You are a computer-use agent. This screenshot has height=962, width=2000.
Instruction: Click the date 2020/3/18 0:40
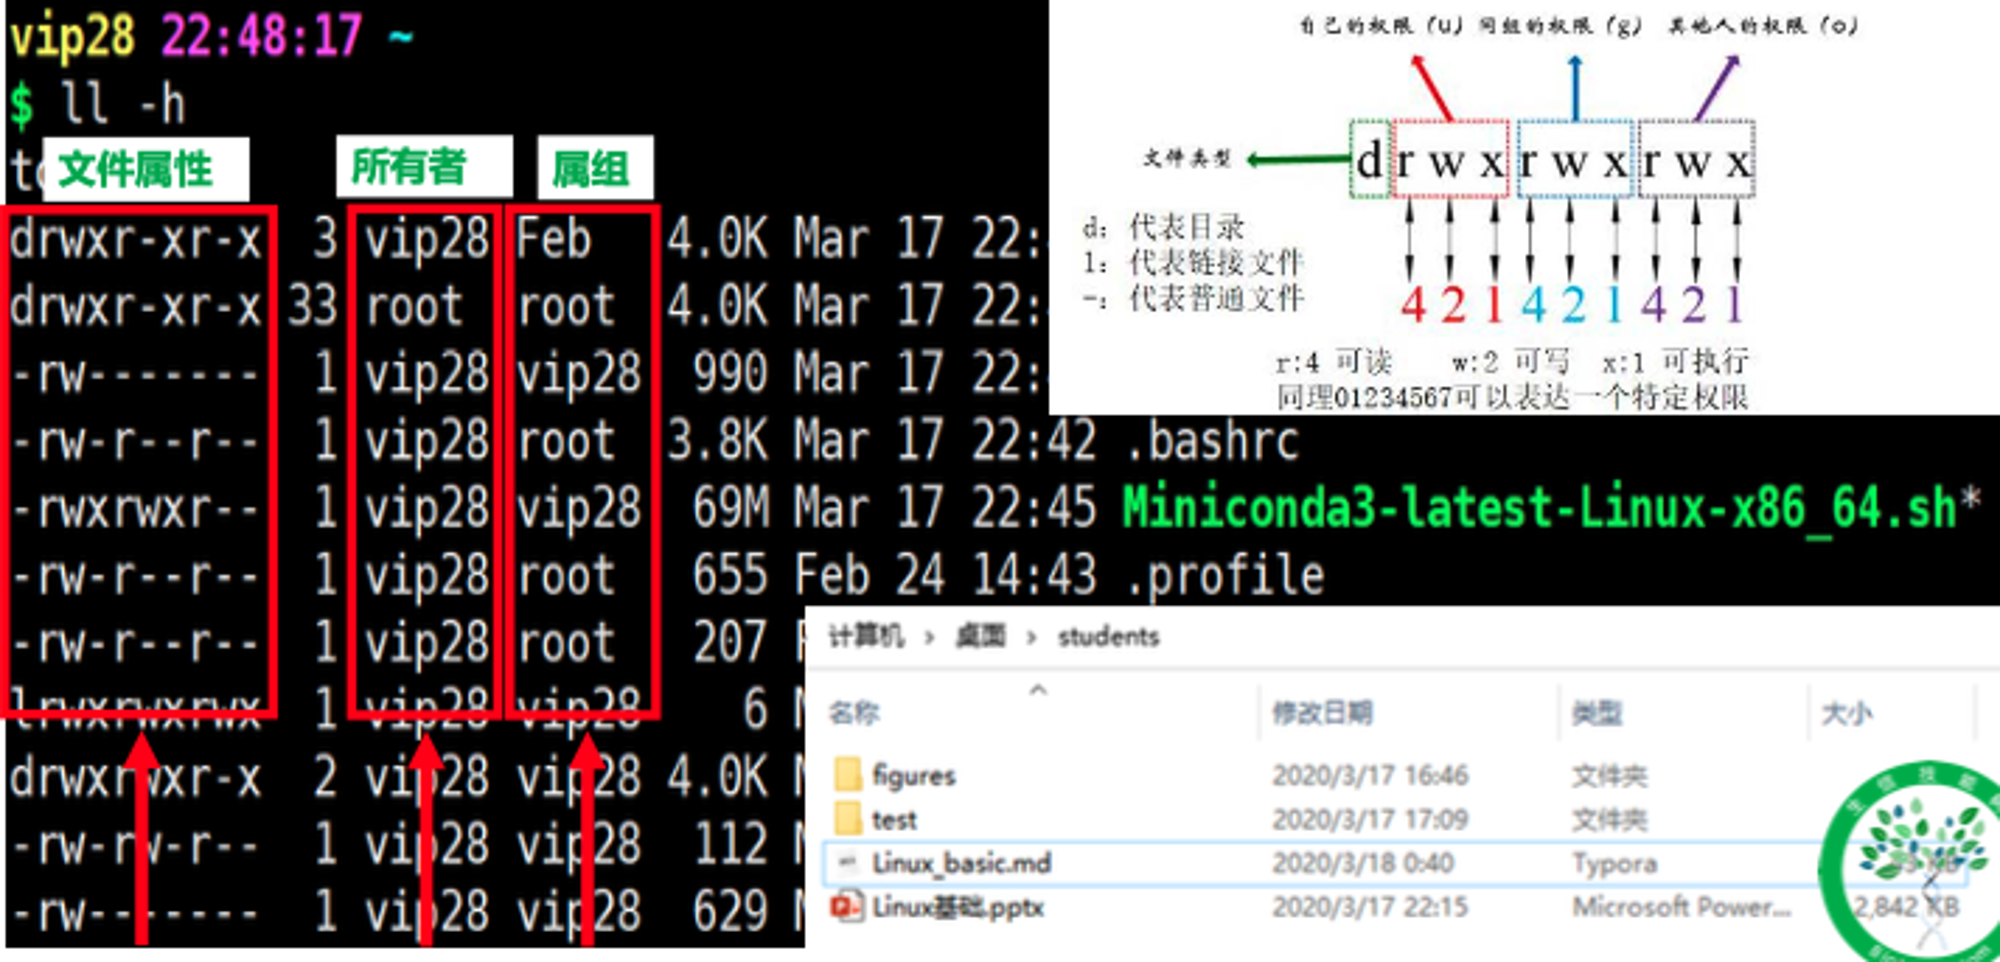pyautogui.click(x=1363, y=862)
